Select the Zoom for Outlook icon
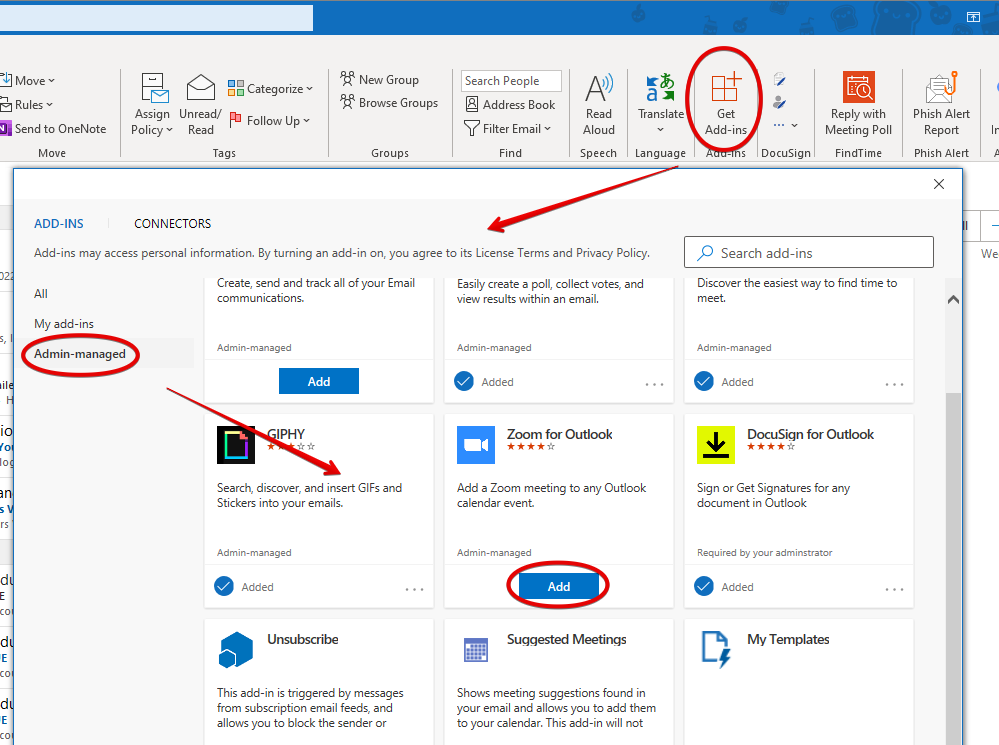The image size is (999, 745). point(476,445)
